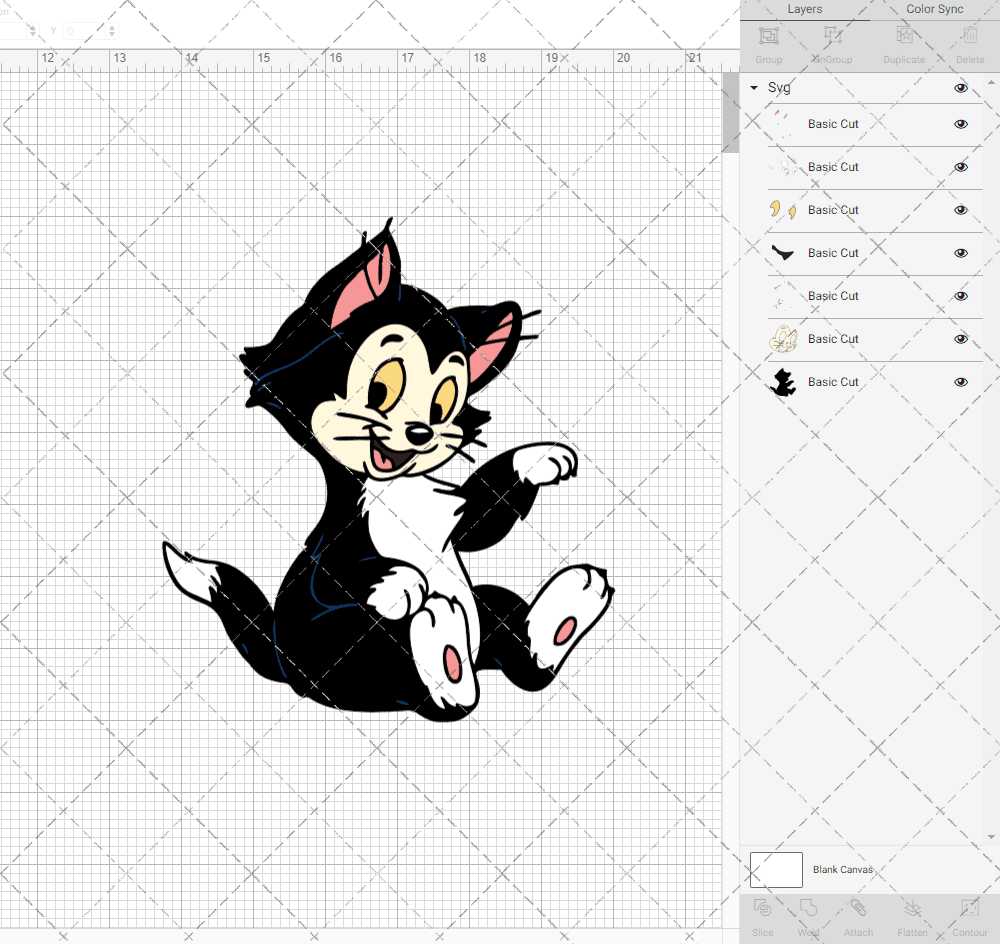
Task: Click the Contour tool icon
Action: [x=969, y=908]
